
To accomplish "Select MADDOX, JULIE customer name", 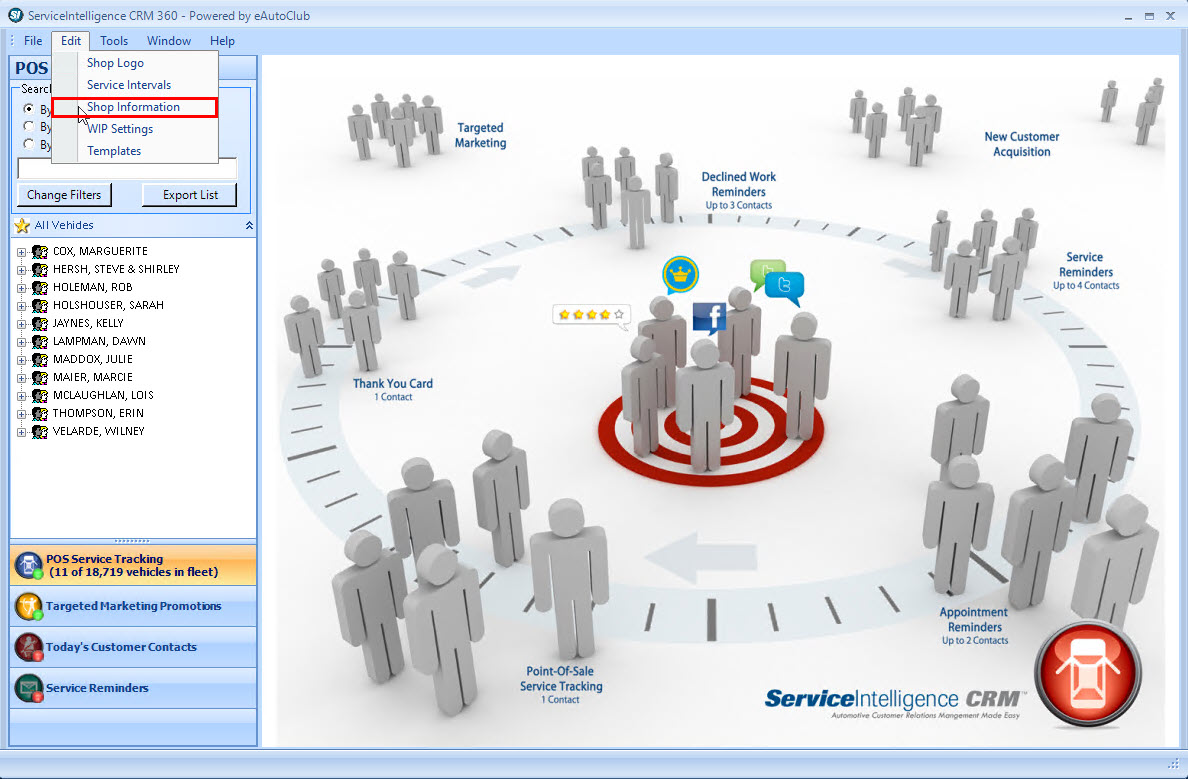I will click(x=92, y=359).
